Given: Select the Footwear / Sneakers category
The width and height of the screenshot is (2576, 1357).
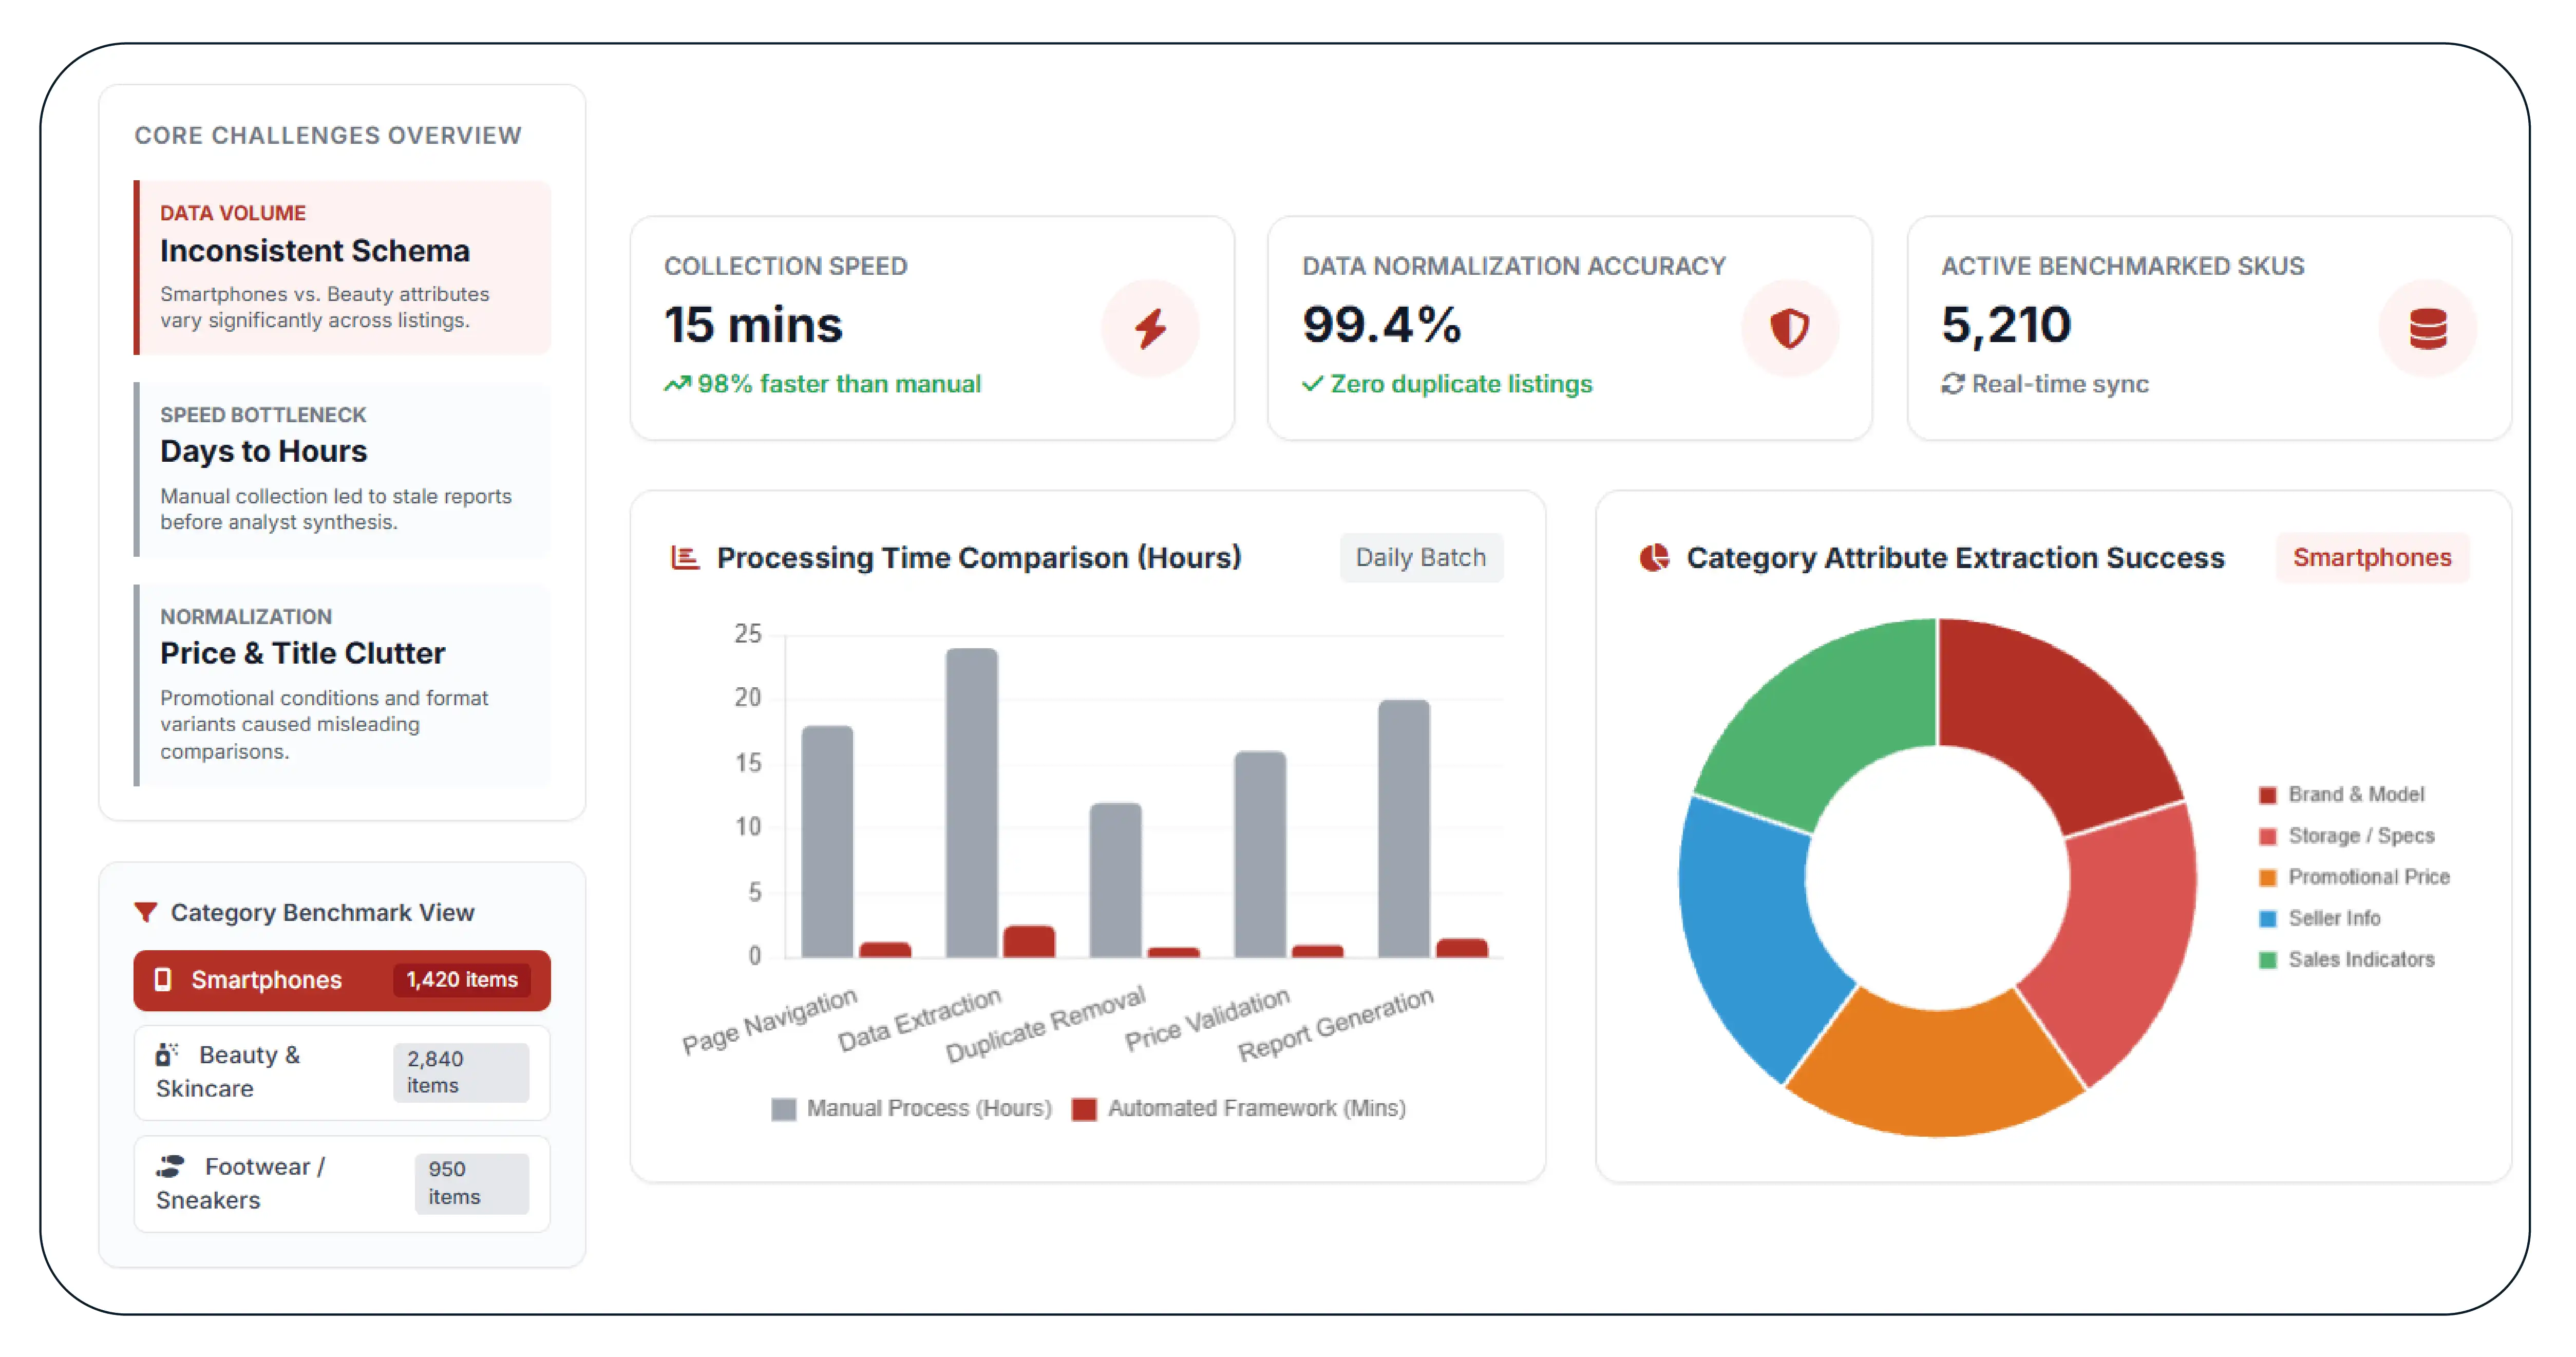Looking at the screenshot, I should [x=342, y=1183].
